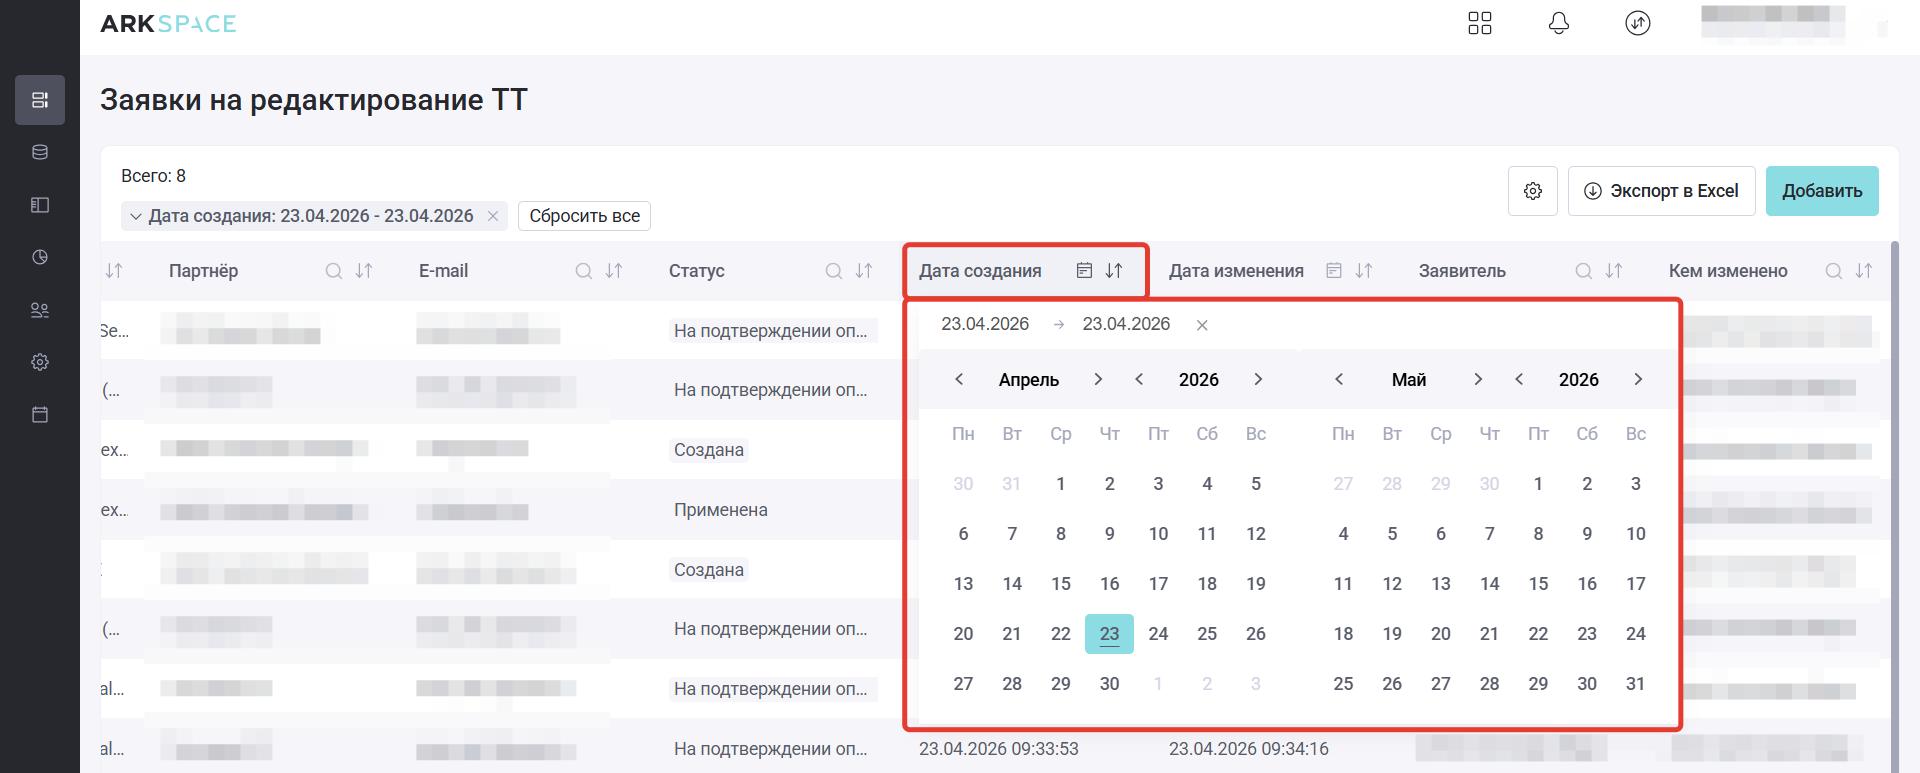This screenshot has height=773, width=1920.
Task: Remove the Дата создания filter tag
Action: pos(493,216)
